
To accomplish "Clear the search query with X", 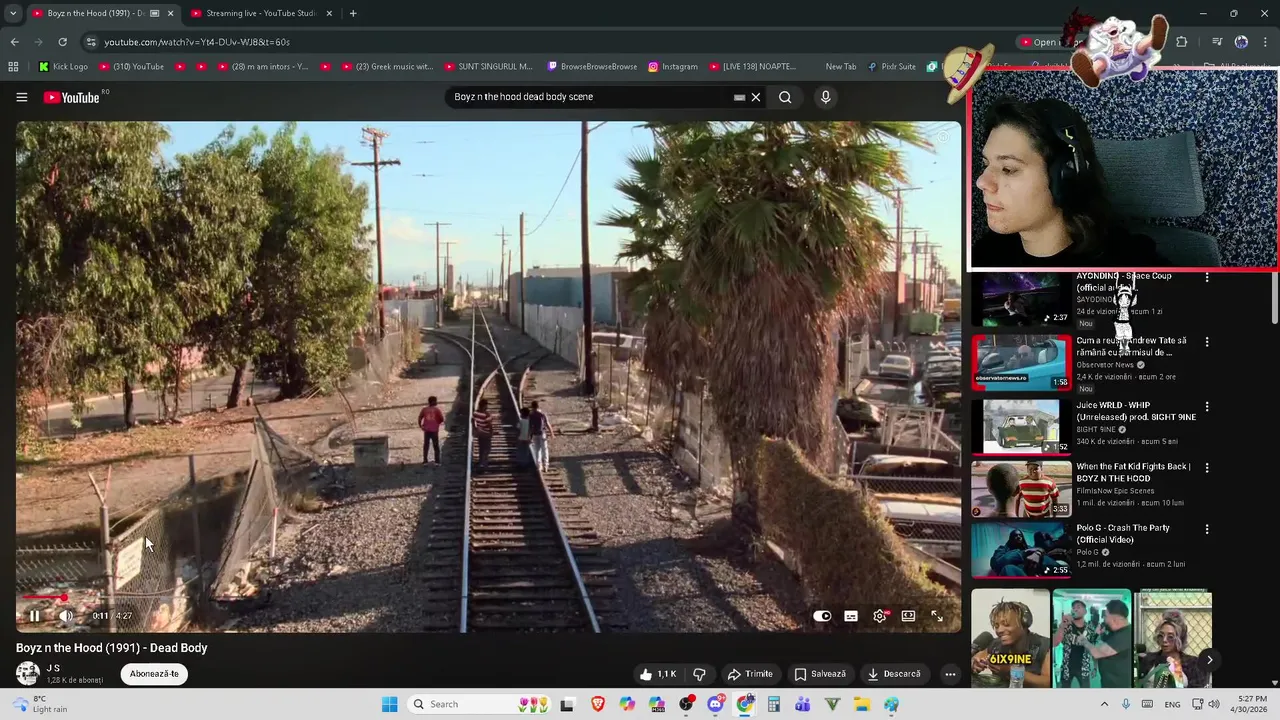I will 756,97.
